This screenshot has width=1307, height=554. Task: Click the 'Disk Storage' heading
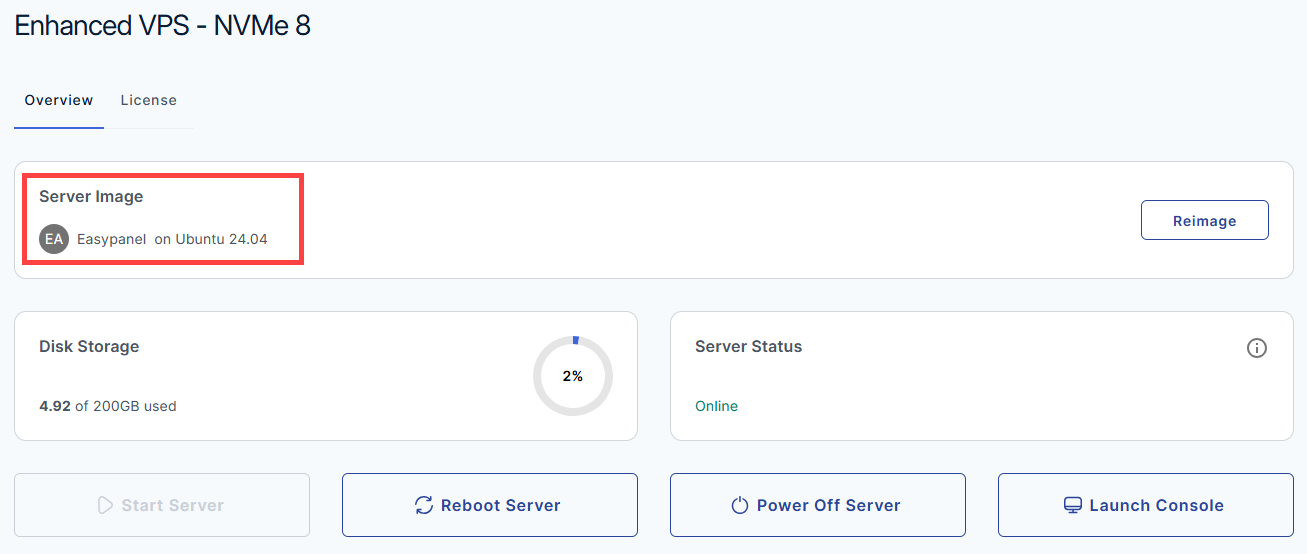[89, 347]
